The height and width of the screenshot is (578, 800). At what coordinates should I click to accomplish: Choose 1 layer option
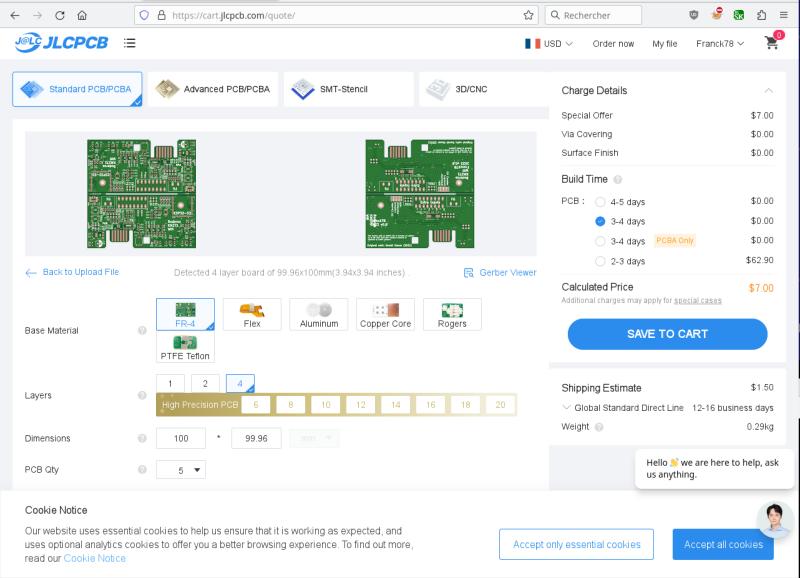pos(170,383)
